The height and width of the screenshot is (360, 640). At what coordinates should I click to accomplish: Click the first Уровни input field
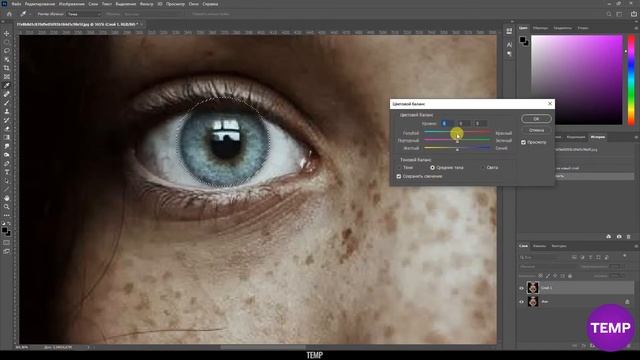coord(446,123)
